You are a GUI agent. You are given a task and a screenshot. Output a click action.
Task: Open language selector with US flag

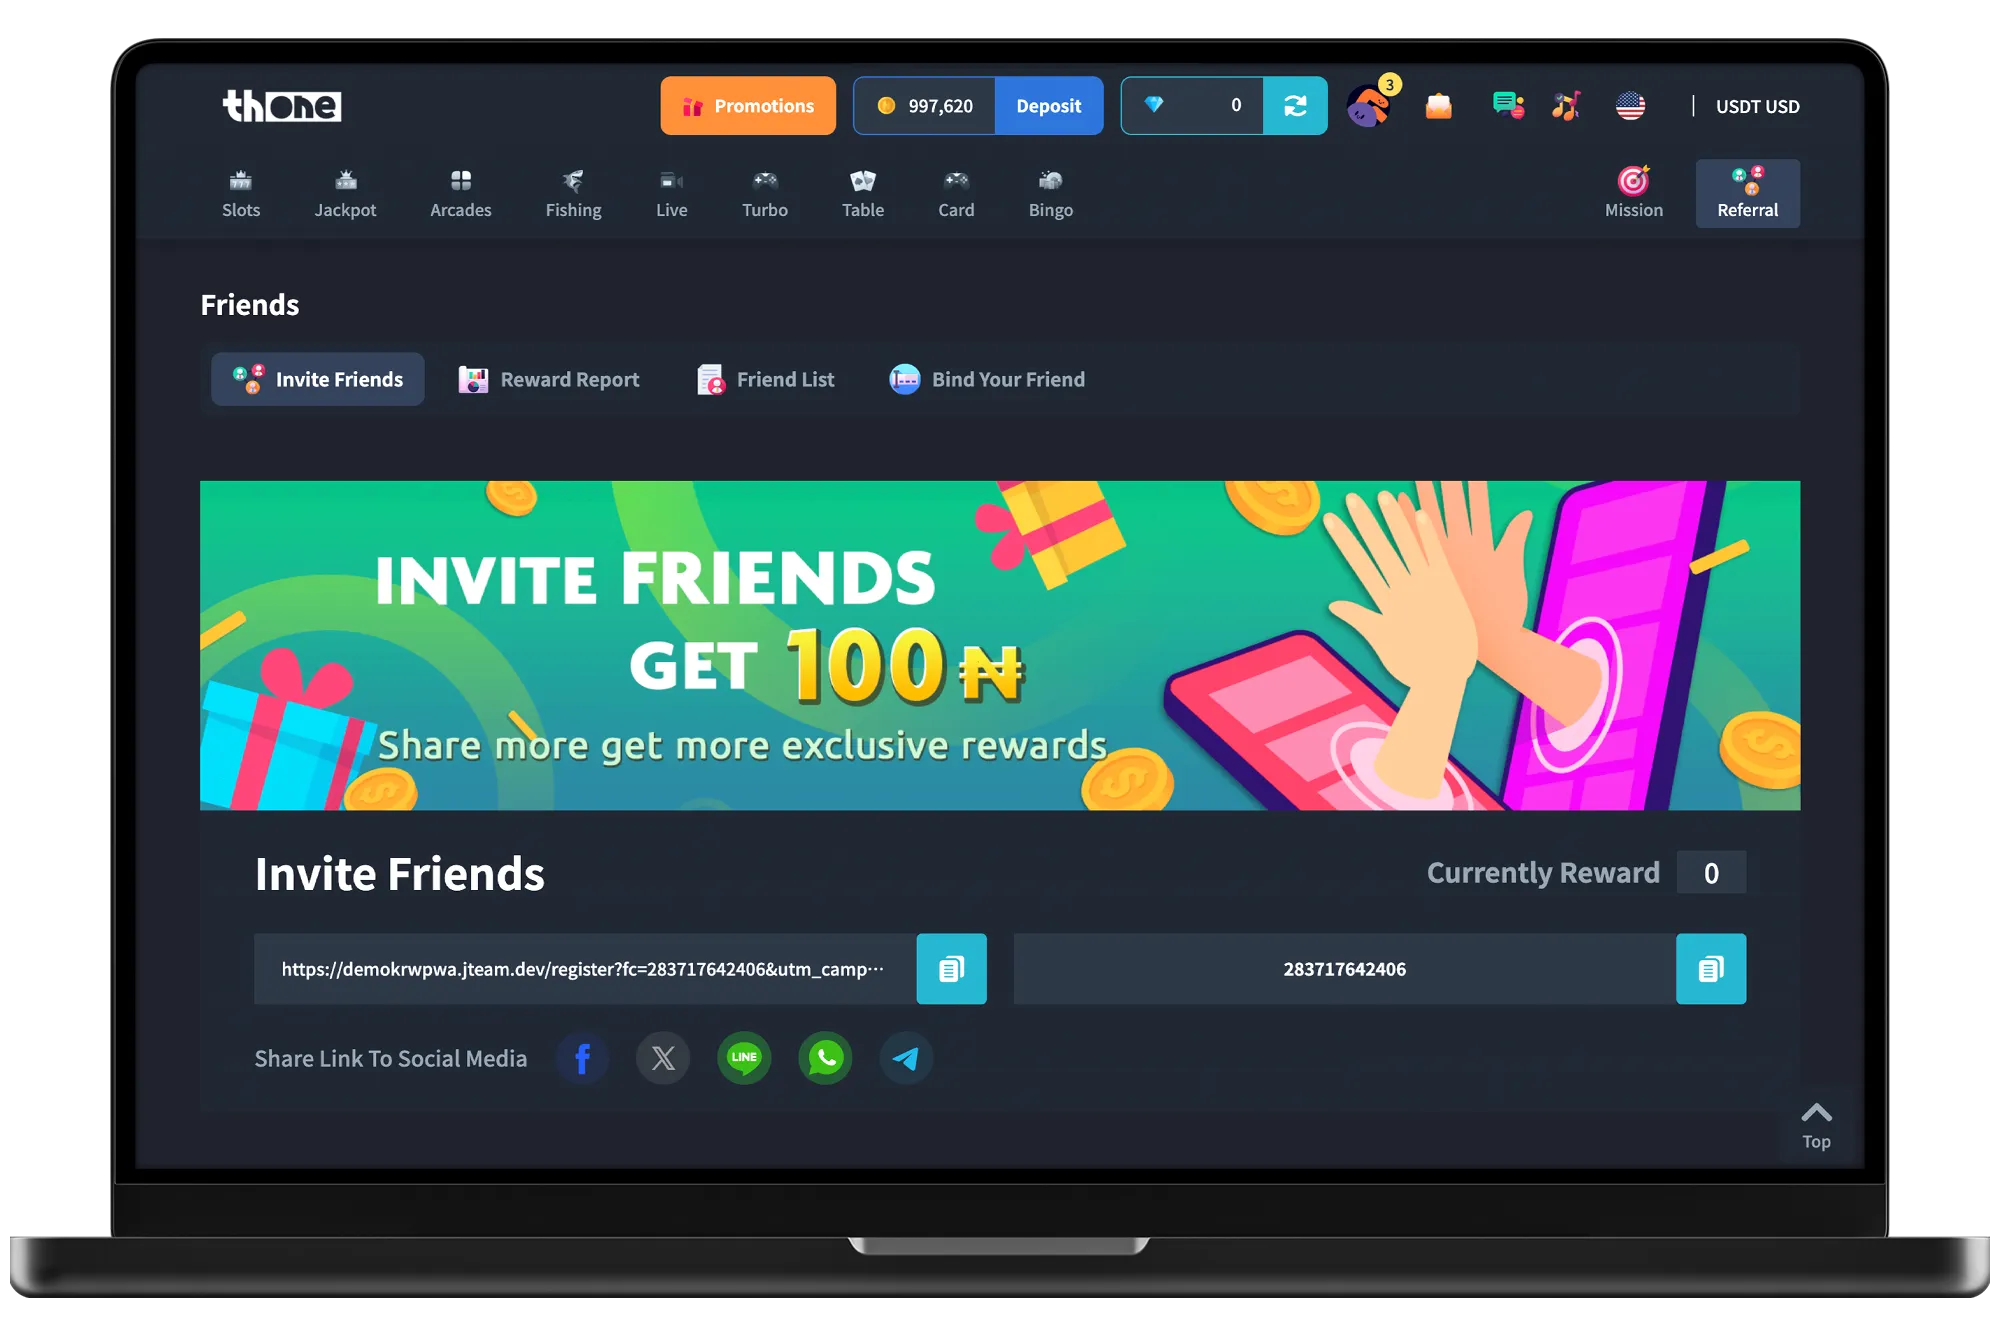tap(1630, 105)
